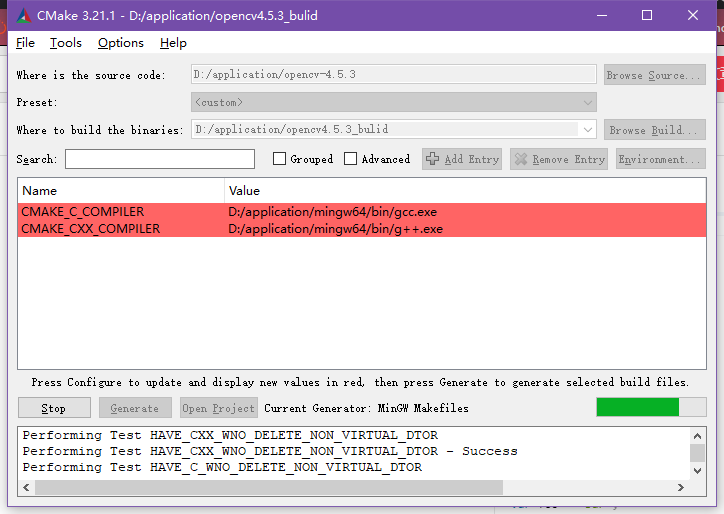Open the build binaries path dropdown arrow
724x514 pixels.
pos(587,130)
